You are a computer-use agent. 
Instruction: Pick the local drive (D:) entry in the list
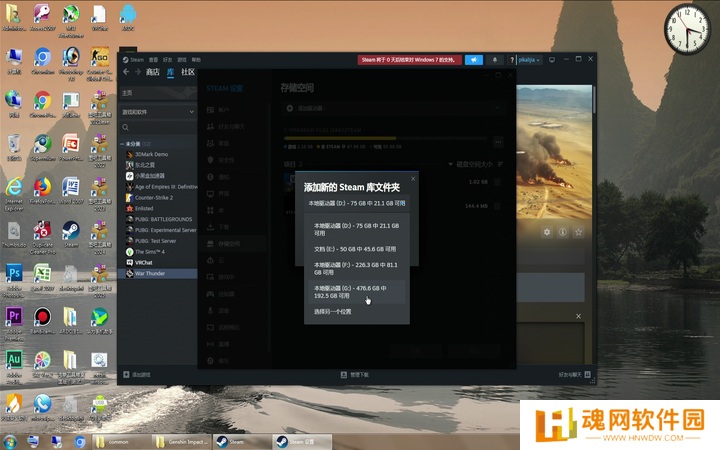tap(357, 229)
